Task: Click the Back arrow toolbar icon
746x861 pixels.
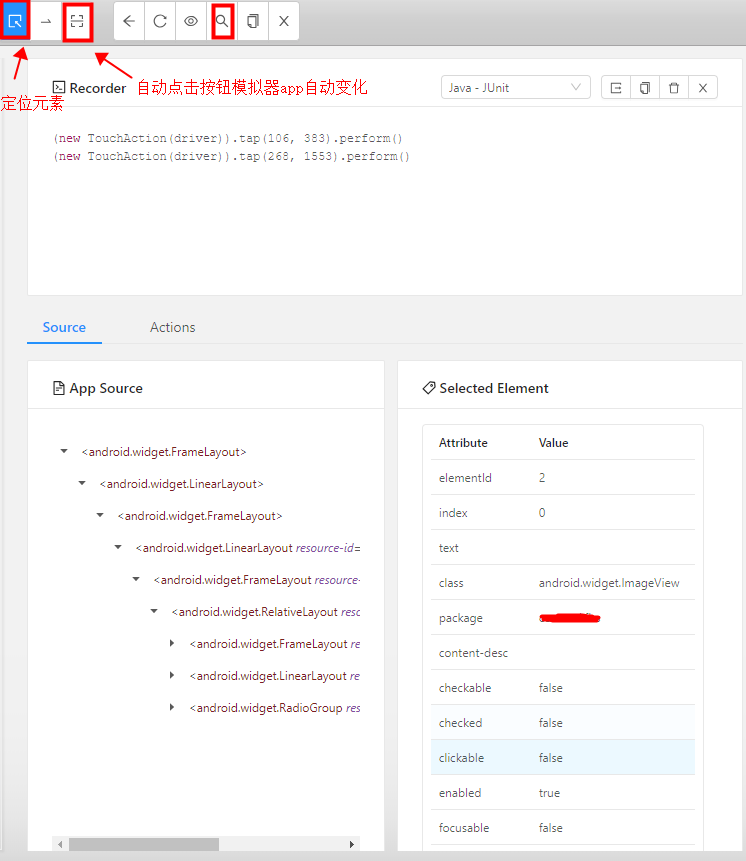Action: (129, 21)
